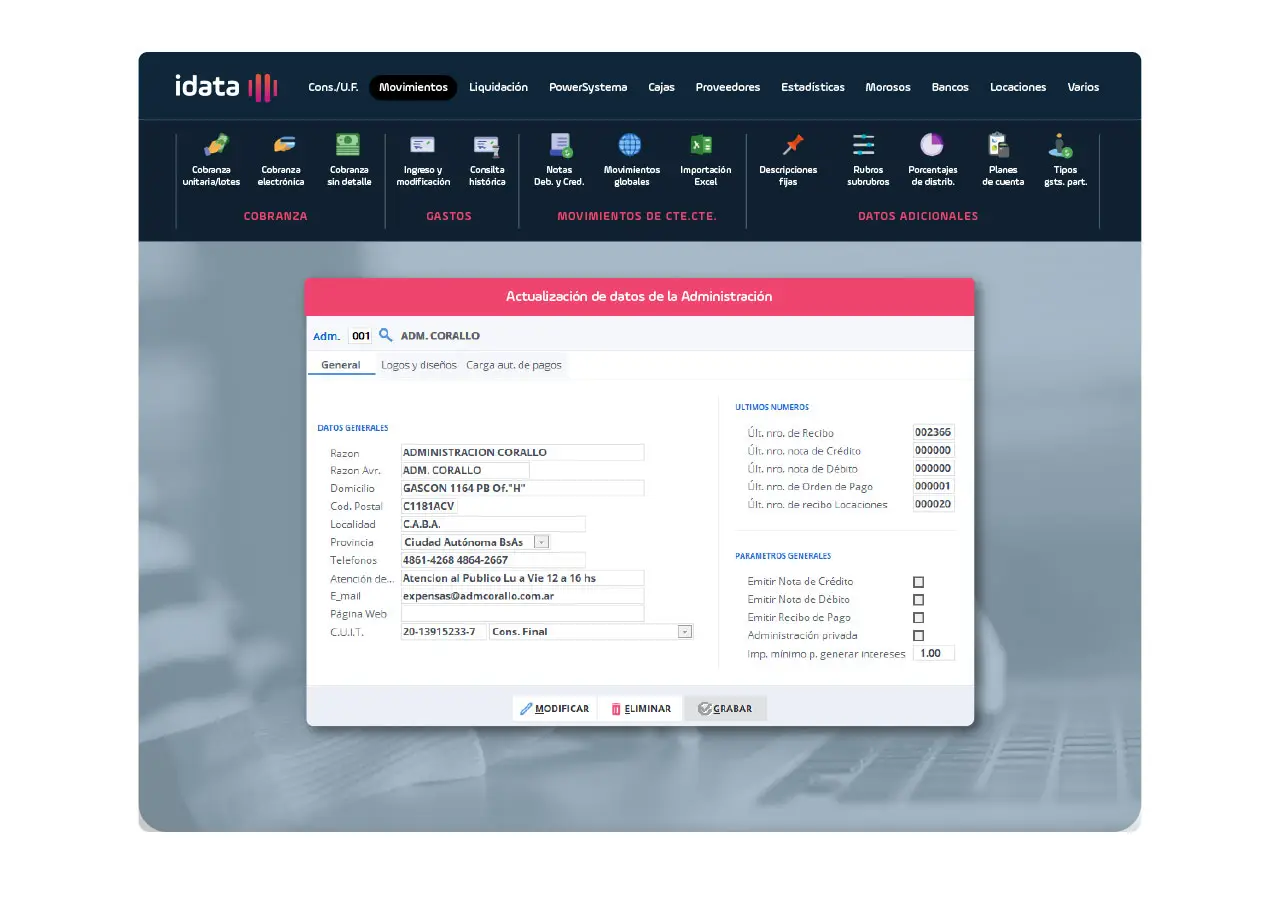The height and width of the screenshot is (900, 1280).
Task: Click the Imp. mínimo p. generar intereses field
Action: tap(934, 653)
